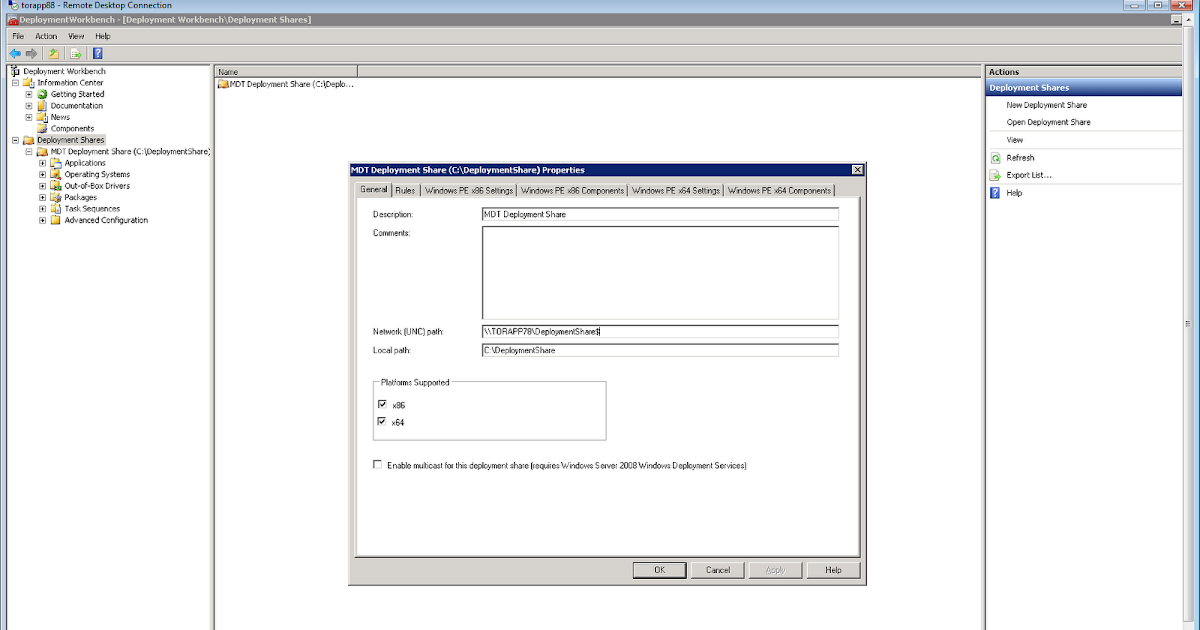Click the Back arrow in the toolbar
The image size is (1200, 630).
[14, 53]
